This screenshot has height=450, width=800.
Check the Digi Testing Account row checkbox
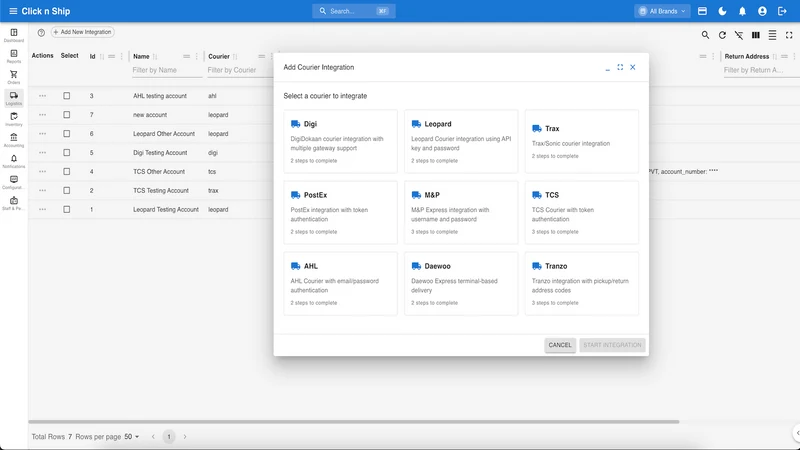coord(67,153)
